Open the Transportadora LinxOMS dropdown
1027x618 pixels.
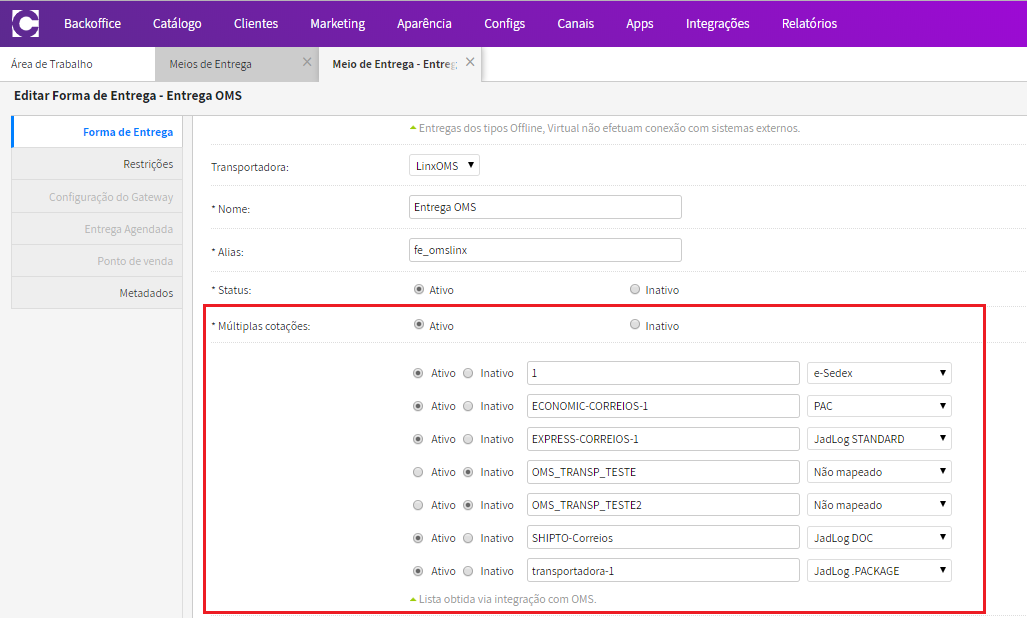(444, 166)
